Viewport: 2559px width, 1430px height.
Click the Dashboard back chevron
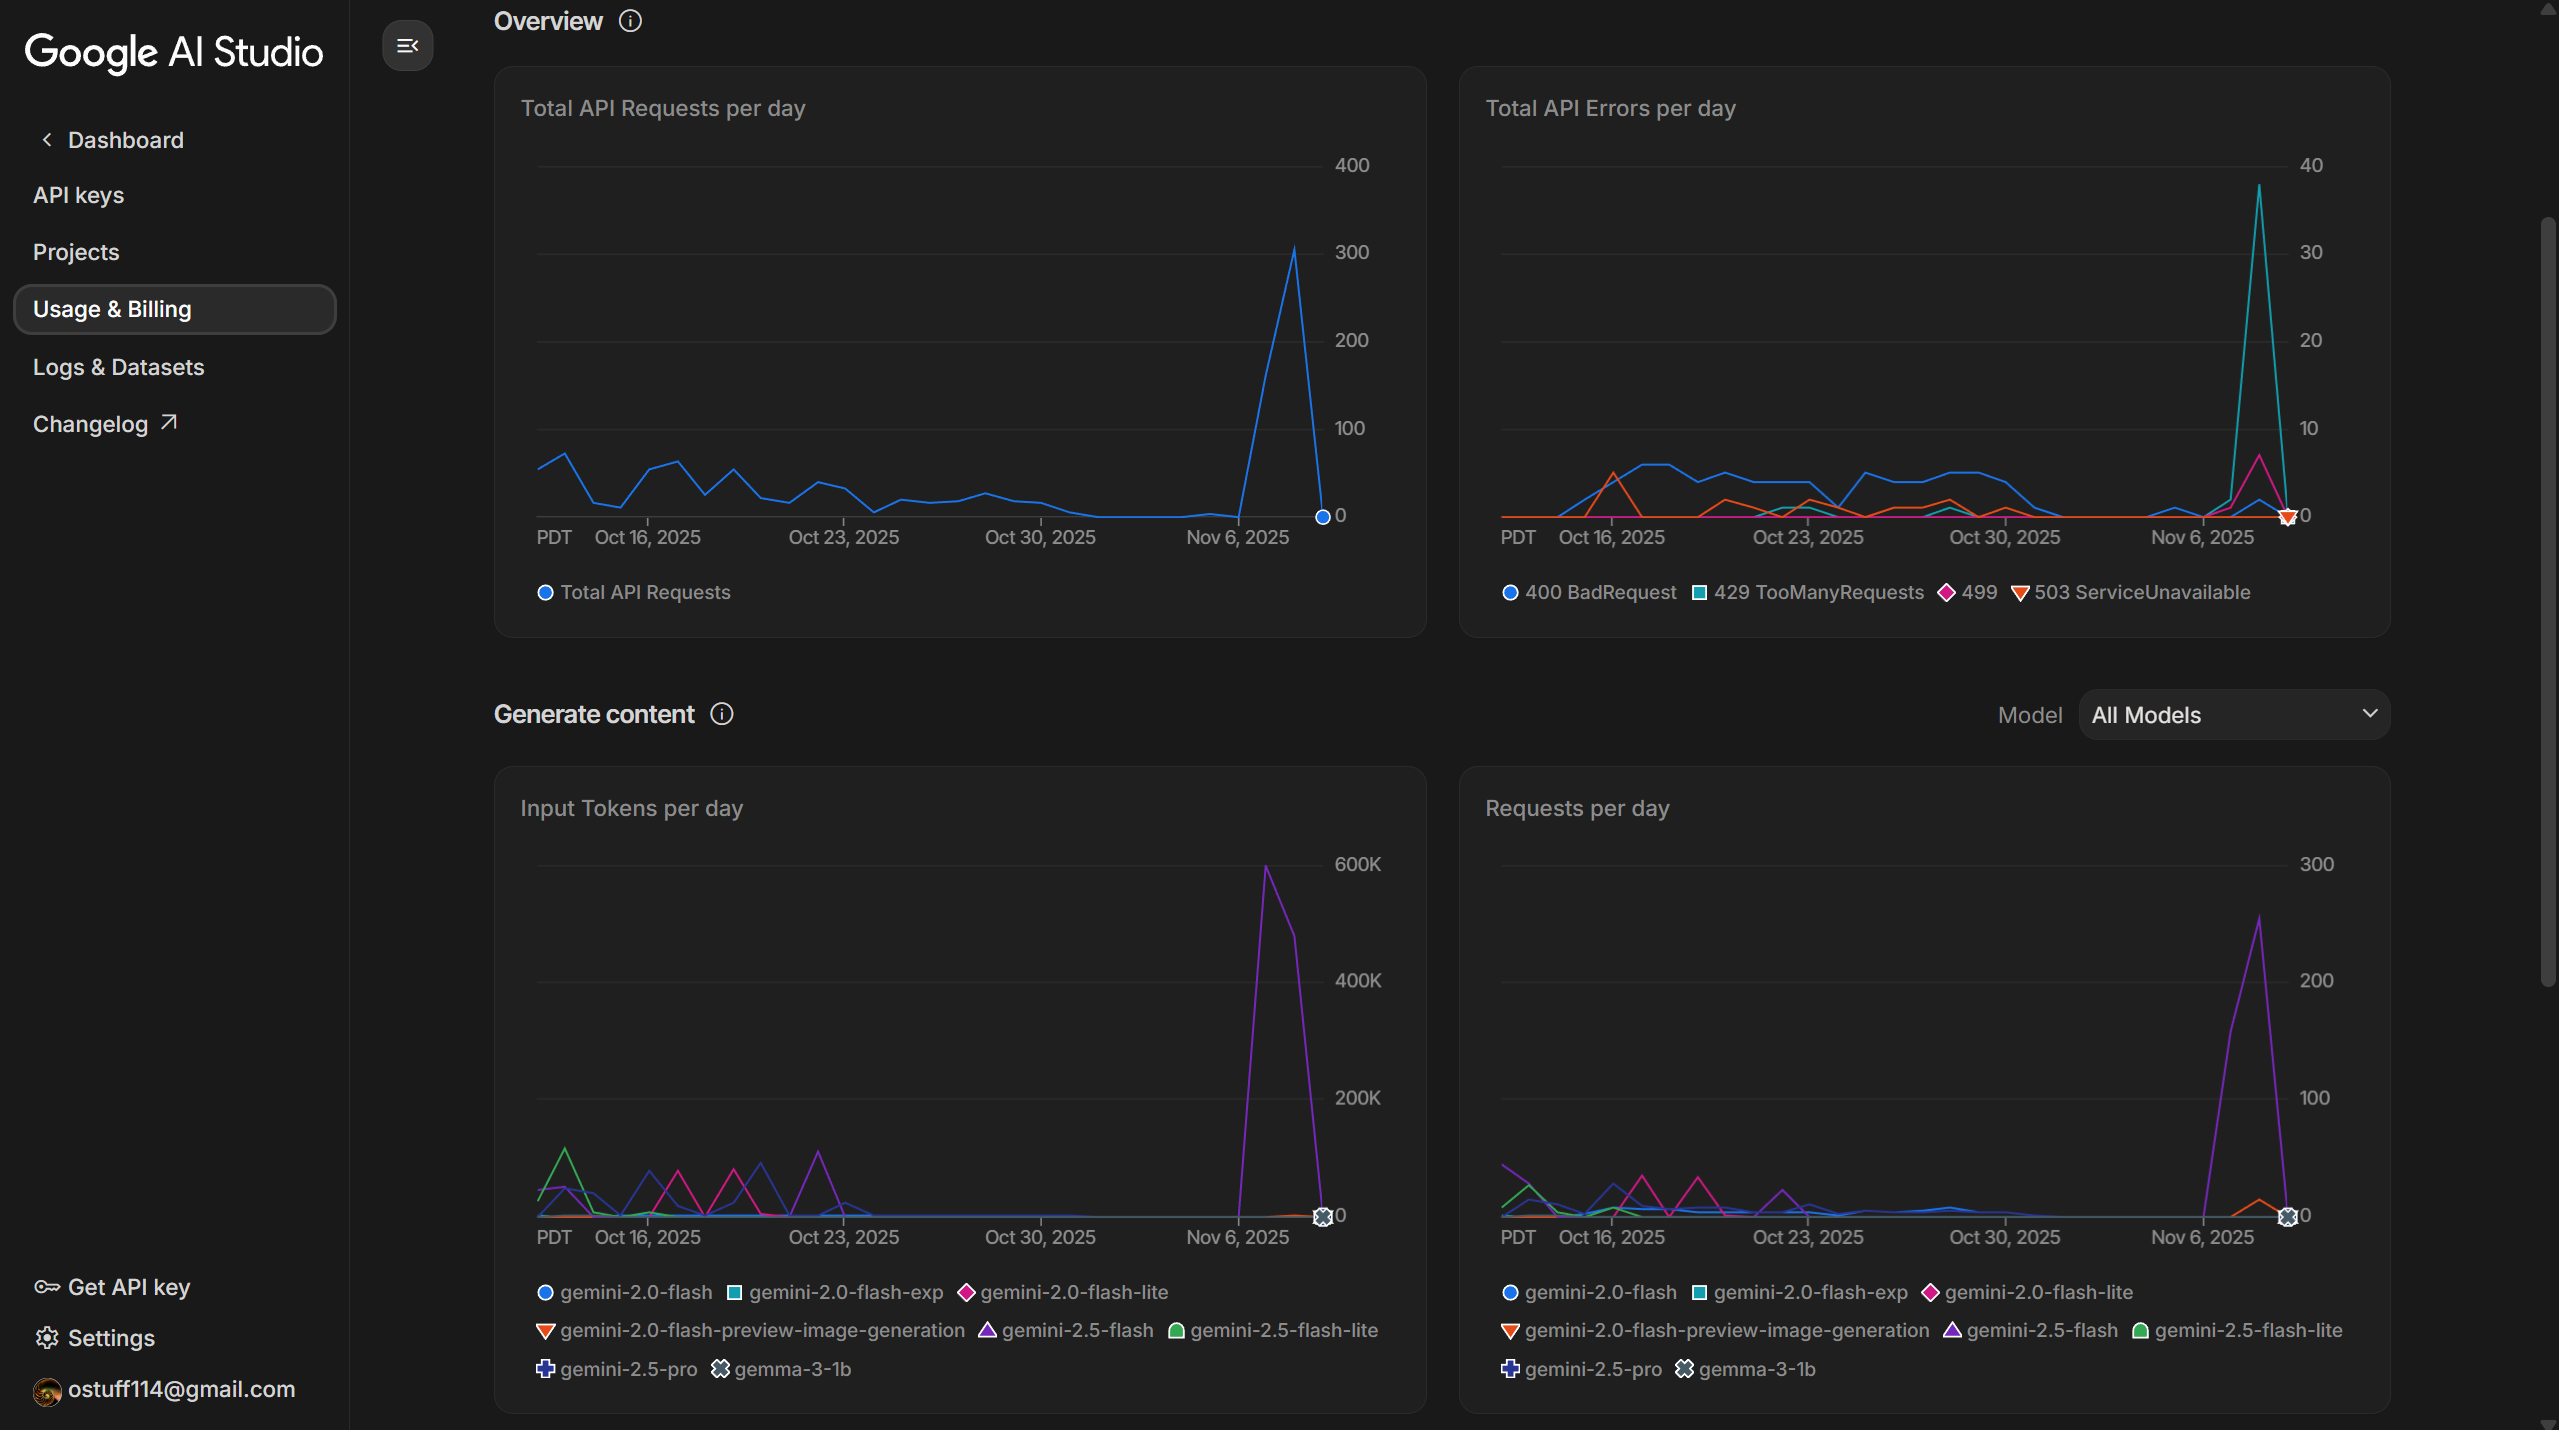[x=47, y=140]
